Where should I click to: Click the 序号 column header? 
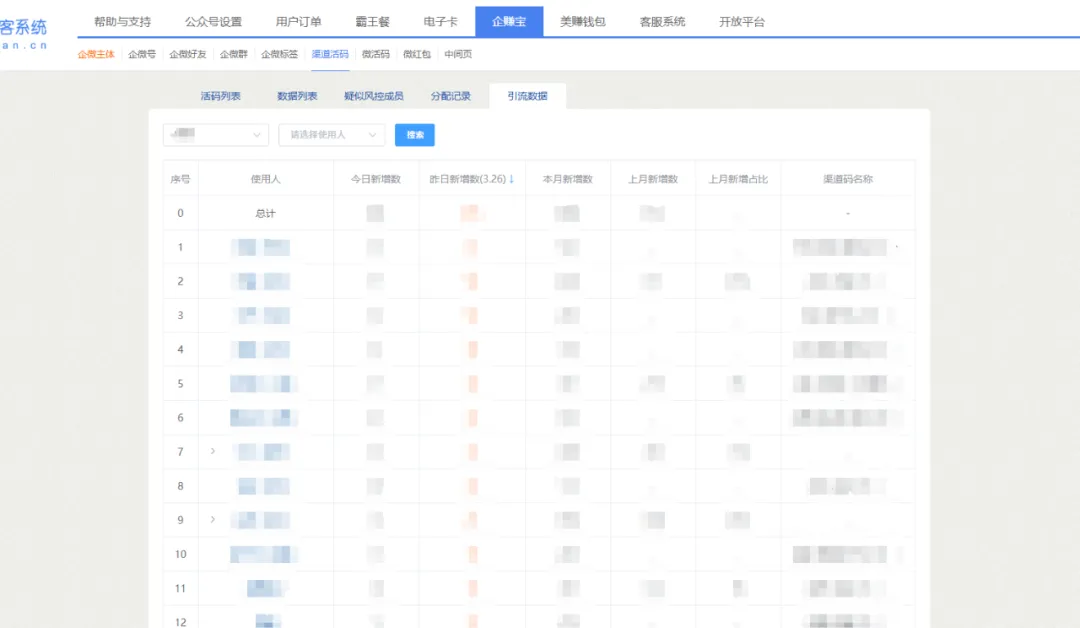(180, 179)
